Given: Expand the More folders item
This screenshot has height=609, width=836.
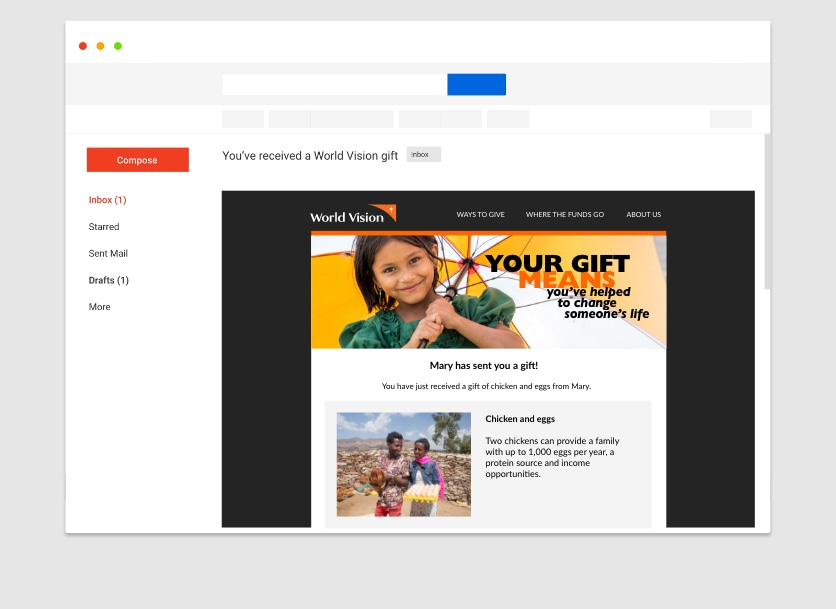Looking at the screenshot, I should click(100, 307).
